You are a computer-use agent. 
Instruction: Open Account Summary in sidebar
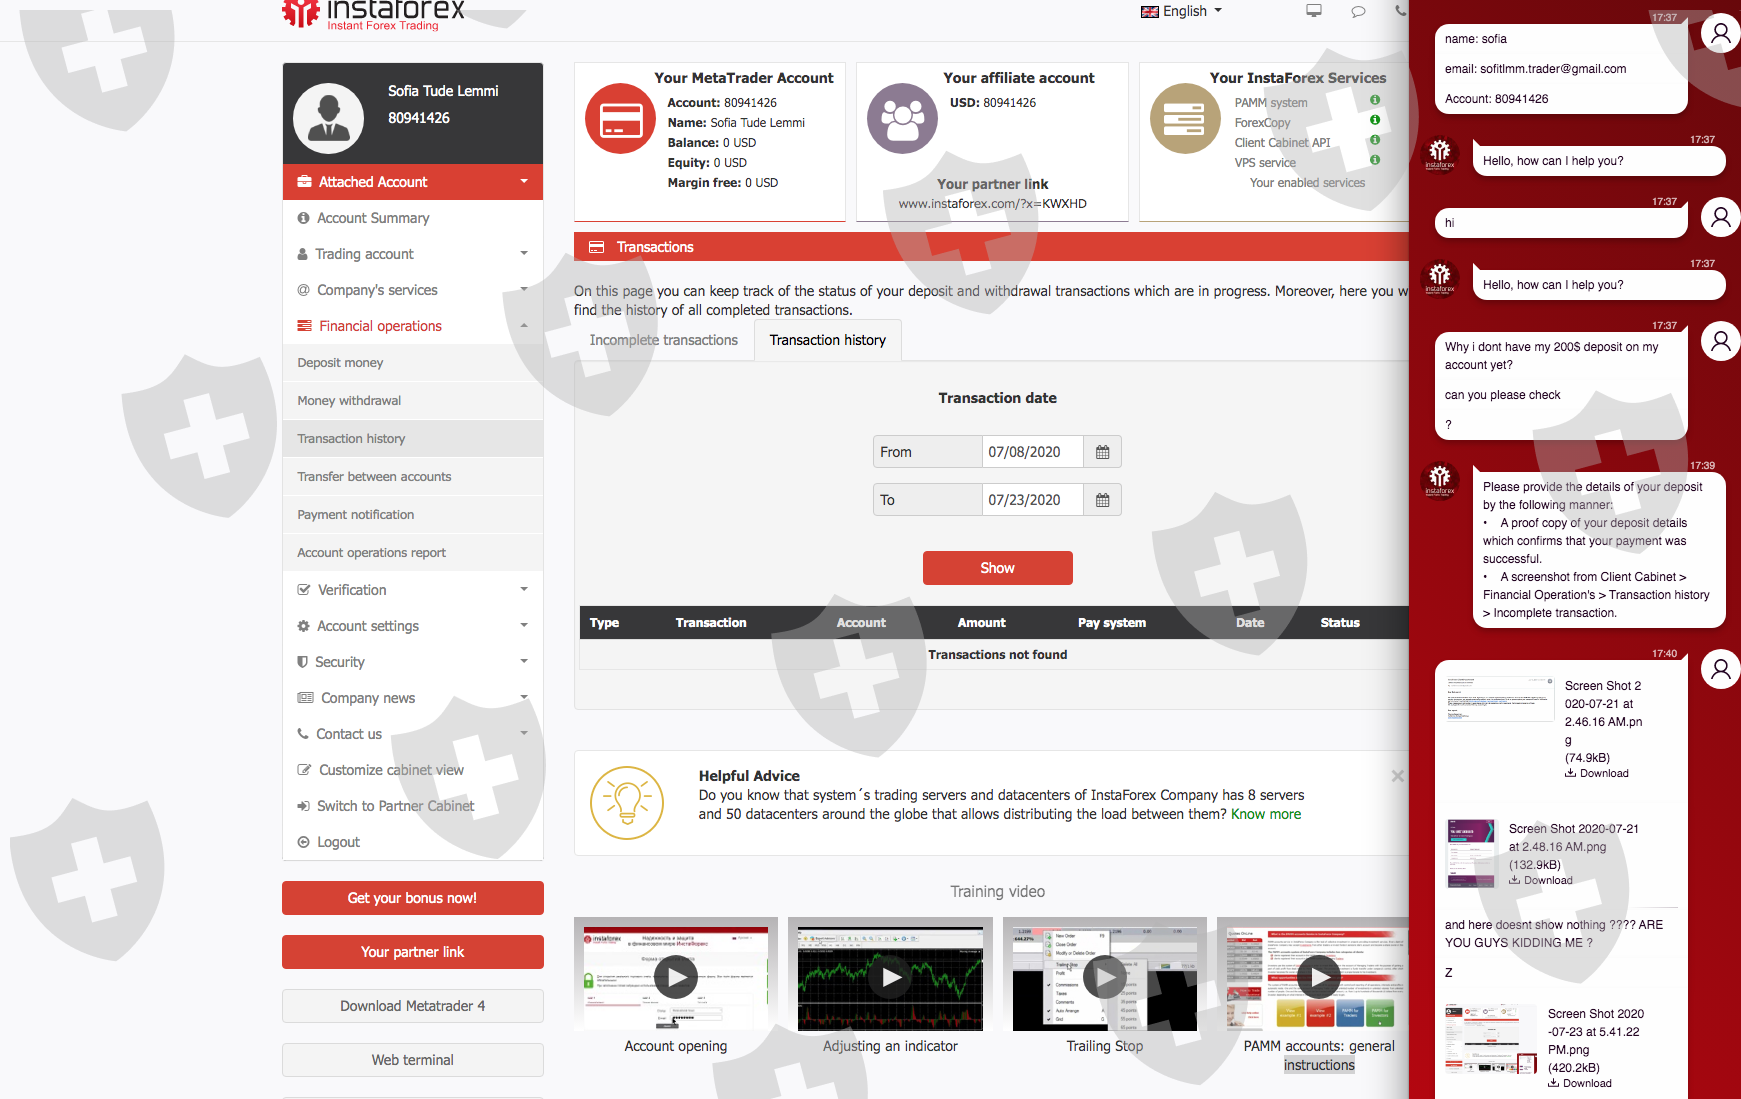click(x=413, y=218)
